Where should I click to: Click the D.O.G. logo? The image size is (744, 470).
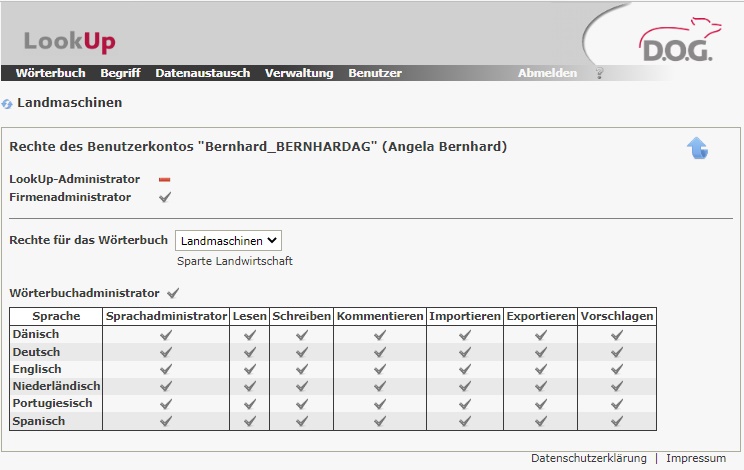pyautogui.click(x=675, y=42)
